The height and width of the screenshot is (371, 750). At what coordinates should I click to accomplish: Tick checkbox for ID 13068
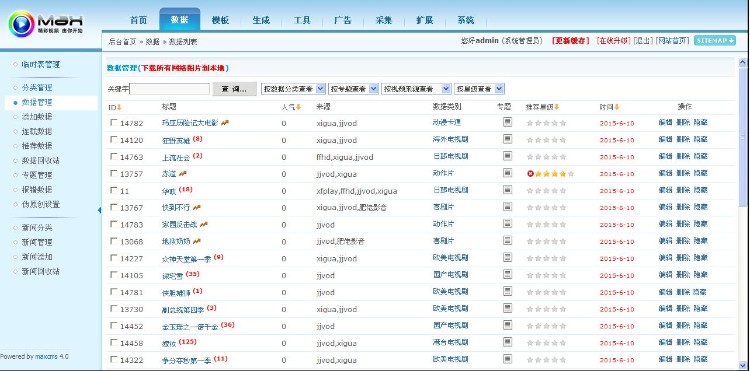[113, 240]
